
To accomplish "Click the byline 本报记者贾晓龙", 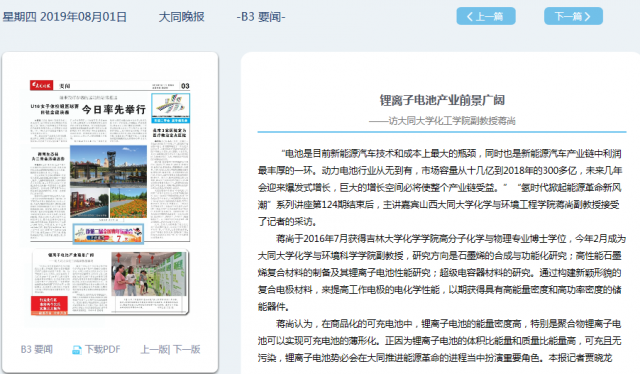I will point(580,358).
